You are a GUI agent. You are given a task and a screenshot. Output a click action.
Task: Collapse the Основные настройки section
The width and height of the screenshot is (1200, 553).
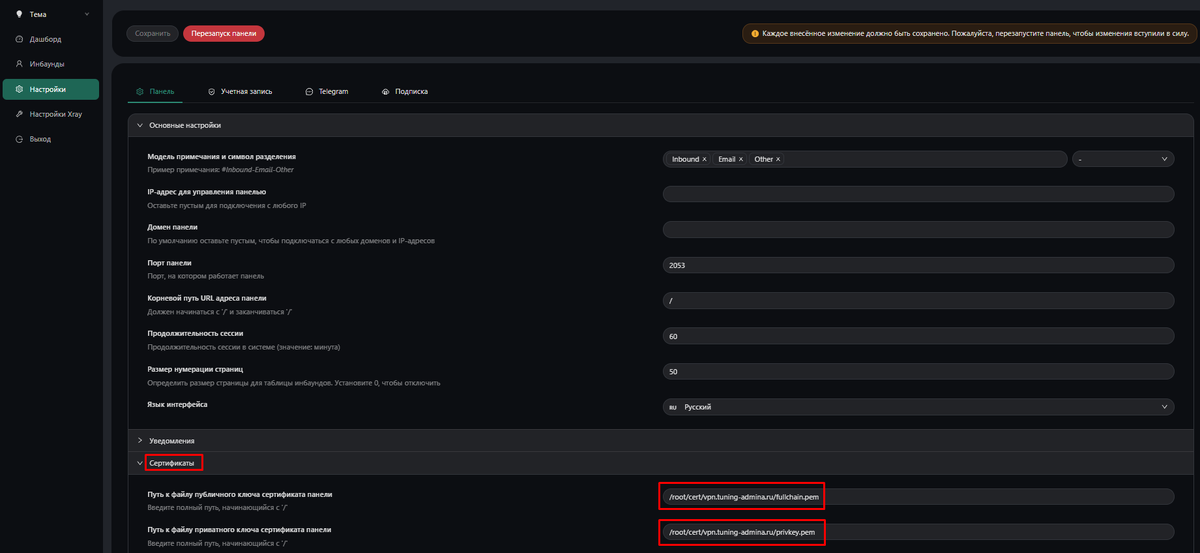point(140,126)
